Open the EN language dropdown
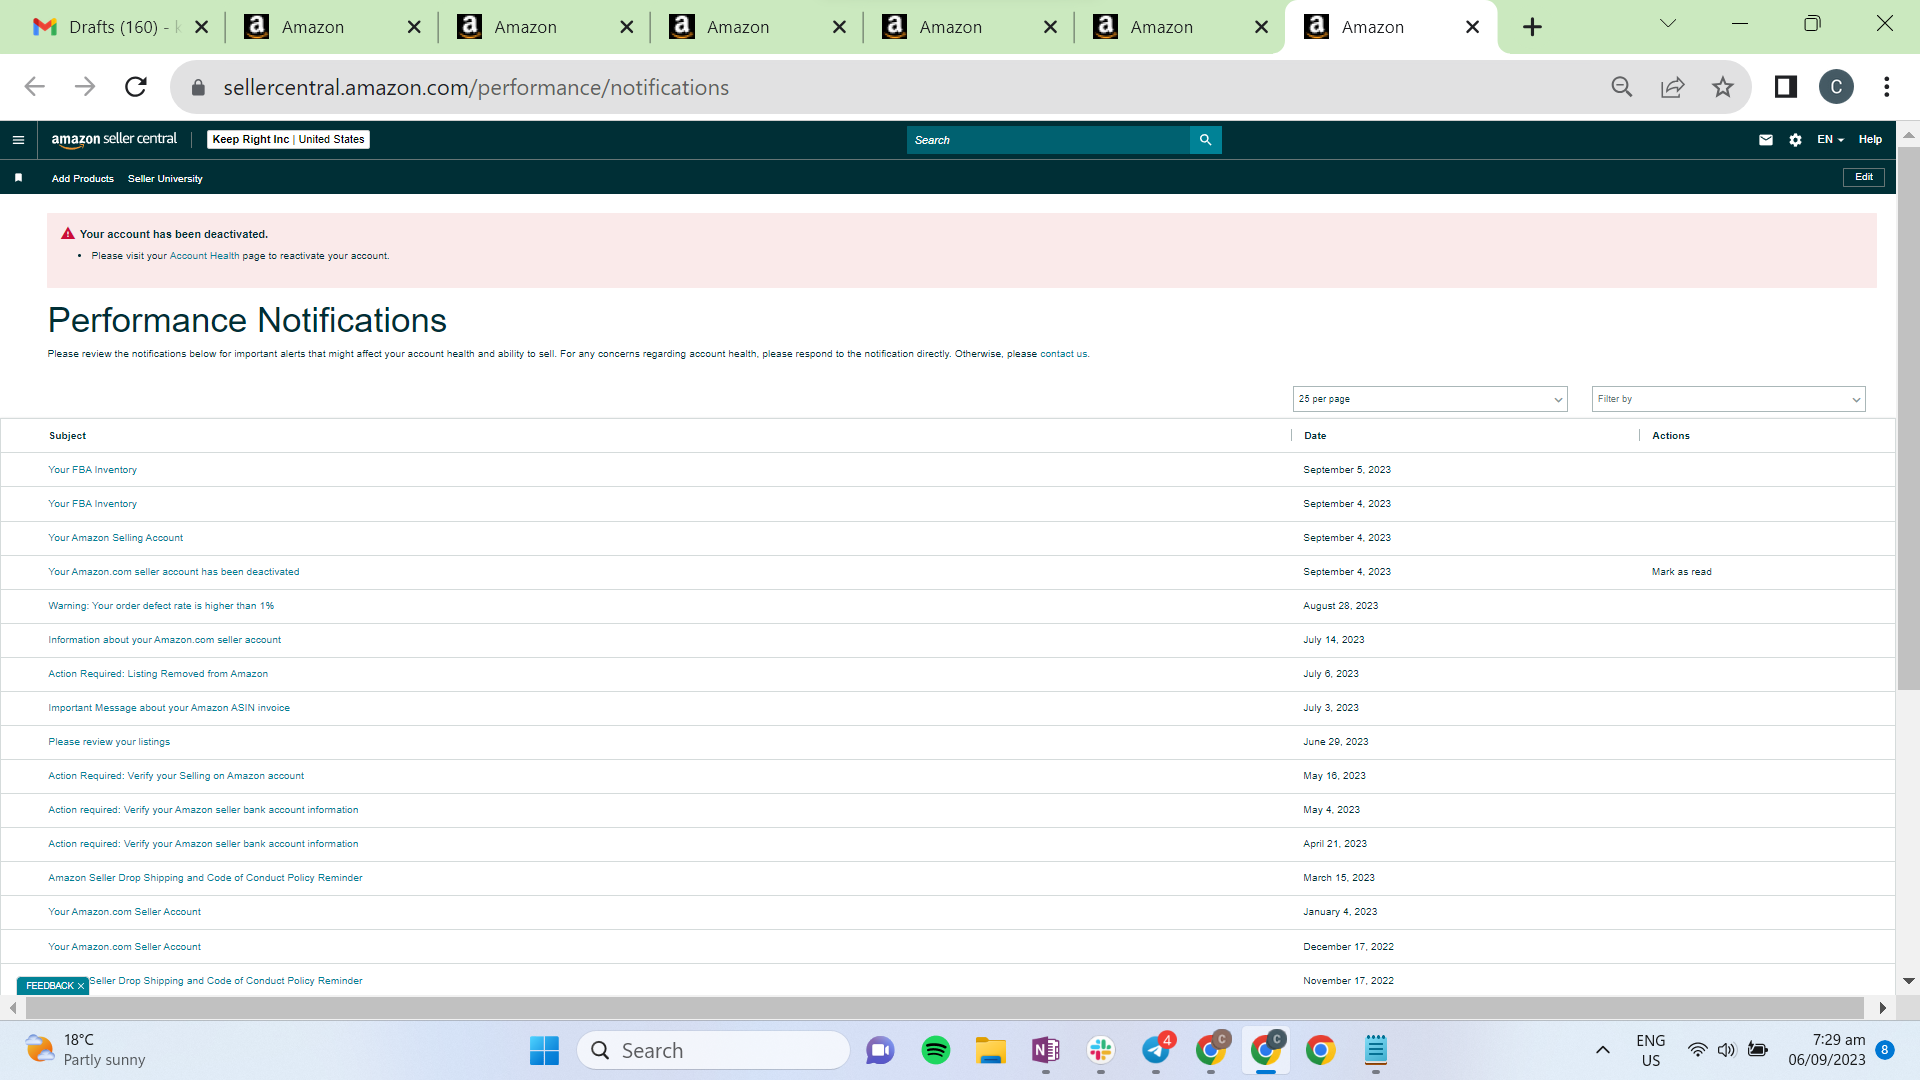Viewport: 1920px width, 1080px height. pos(1830,140)
